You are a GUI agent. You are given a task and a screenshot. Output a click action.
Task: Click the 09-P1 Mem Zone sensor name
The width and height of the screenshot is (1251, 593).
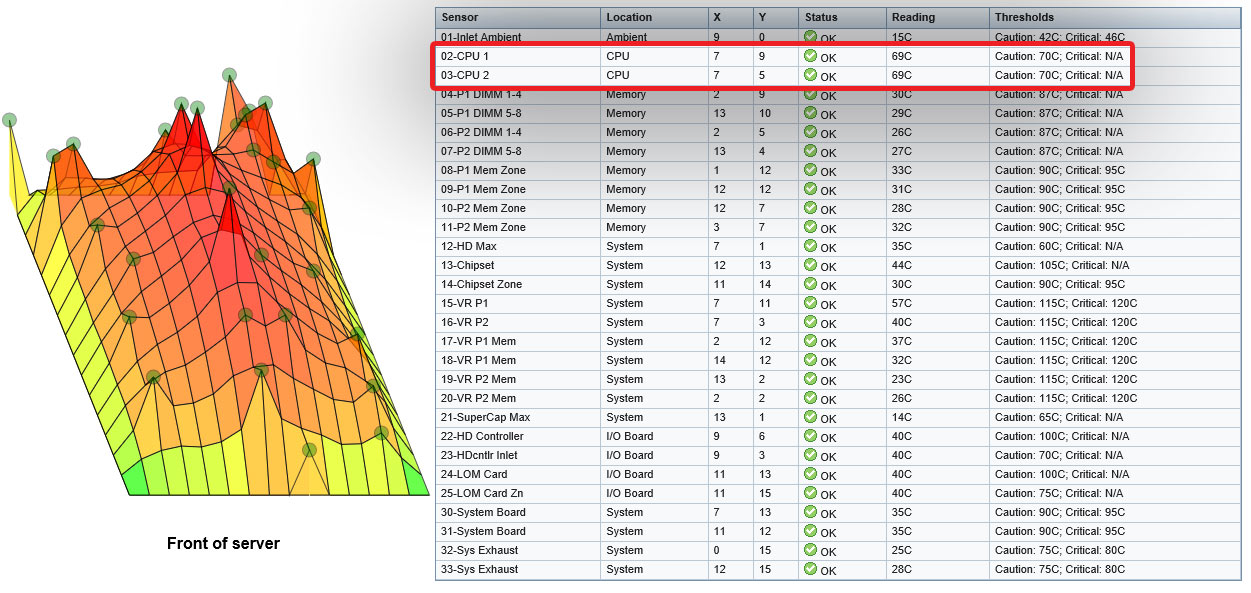pyautogui.click(x=483, y=189)
